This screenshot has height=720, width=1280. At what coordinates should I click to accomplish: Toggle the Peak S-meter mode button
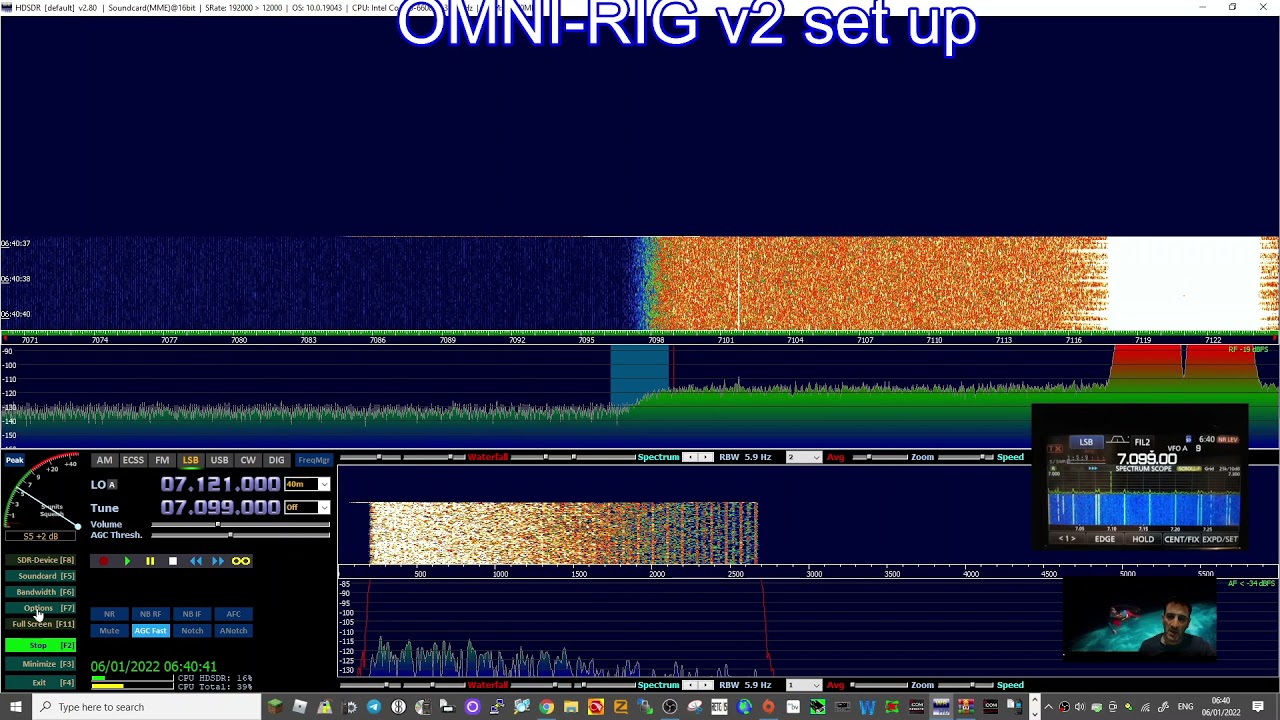(15, 460)
